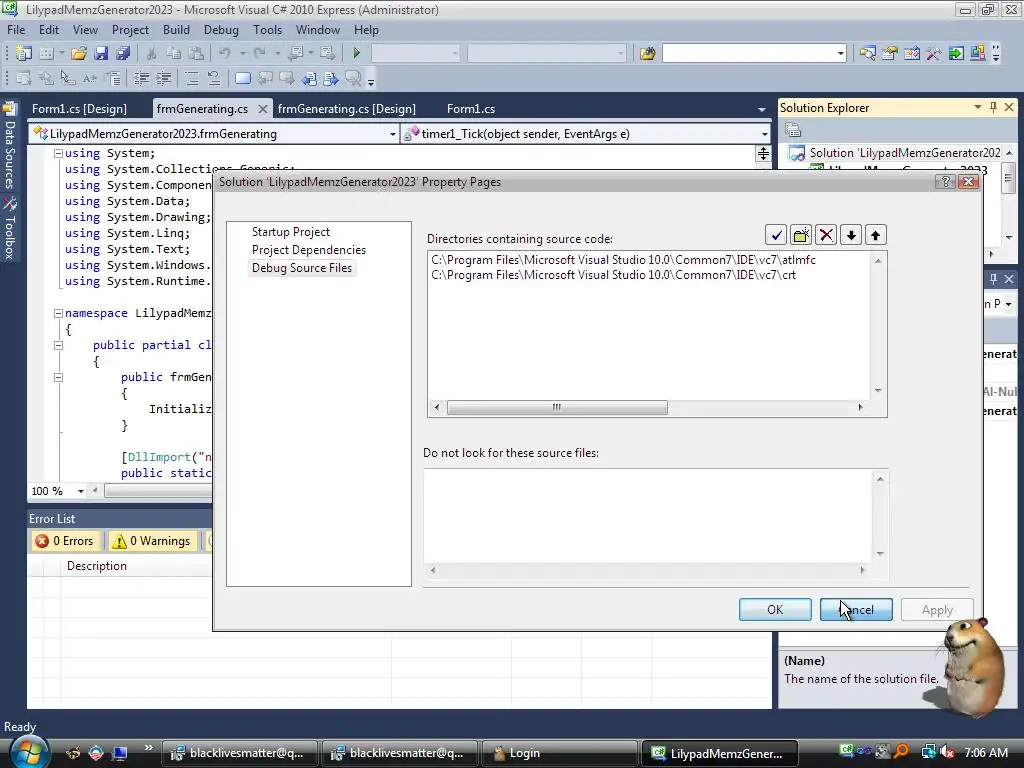Image resolution: width=1024 pixels, height=768 pixels.
Task: Switch to the Form1.cs [Design] tab
Action: 79,109
